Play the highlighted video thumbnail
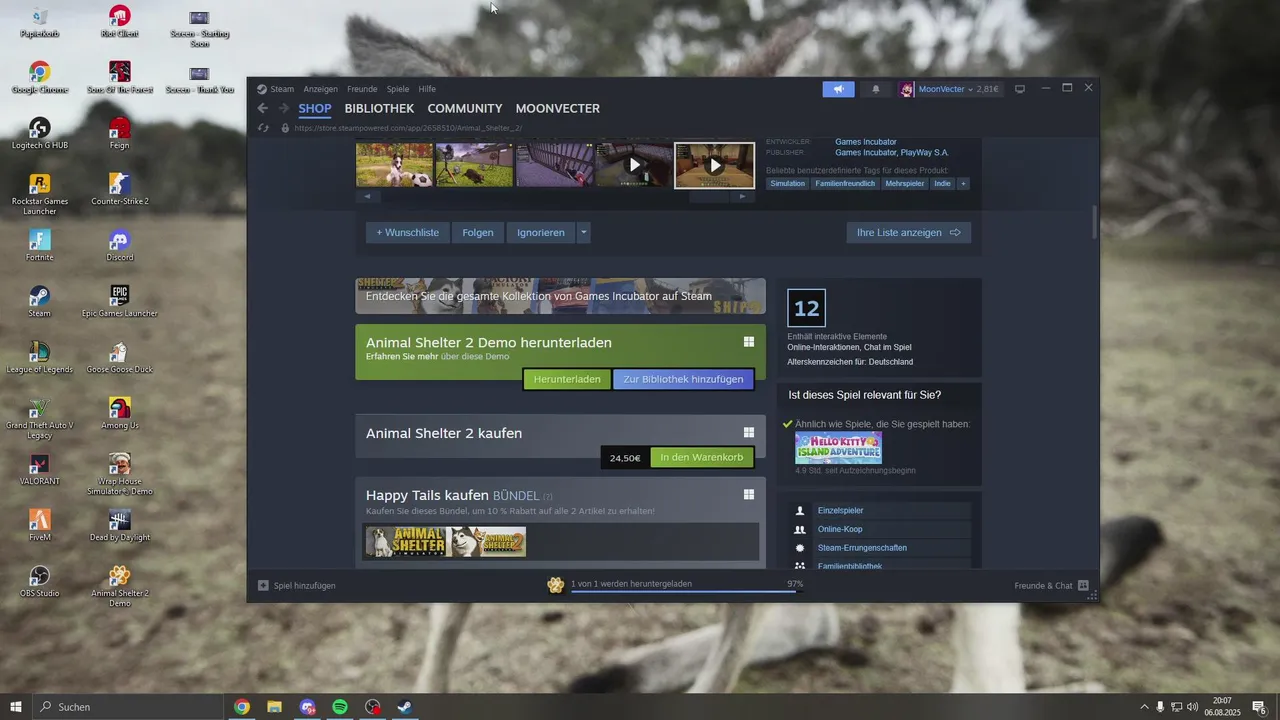This screenshot has height=720, width=1280. pyautogui.click(x=715, y=165)
